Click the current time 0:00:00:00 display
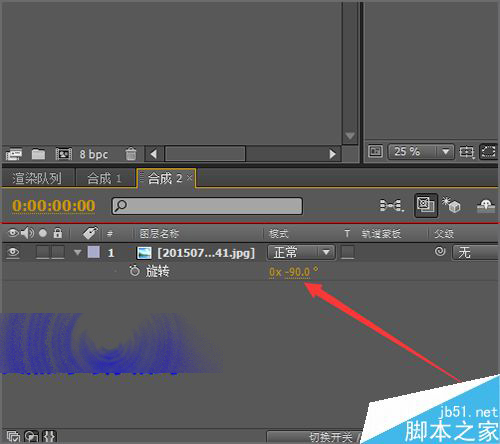The height and width of the screenshot is (444, 500). [x=54, y=206]
